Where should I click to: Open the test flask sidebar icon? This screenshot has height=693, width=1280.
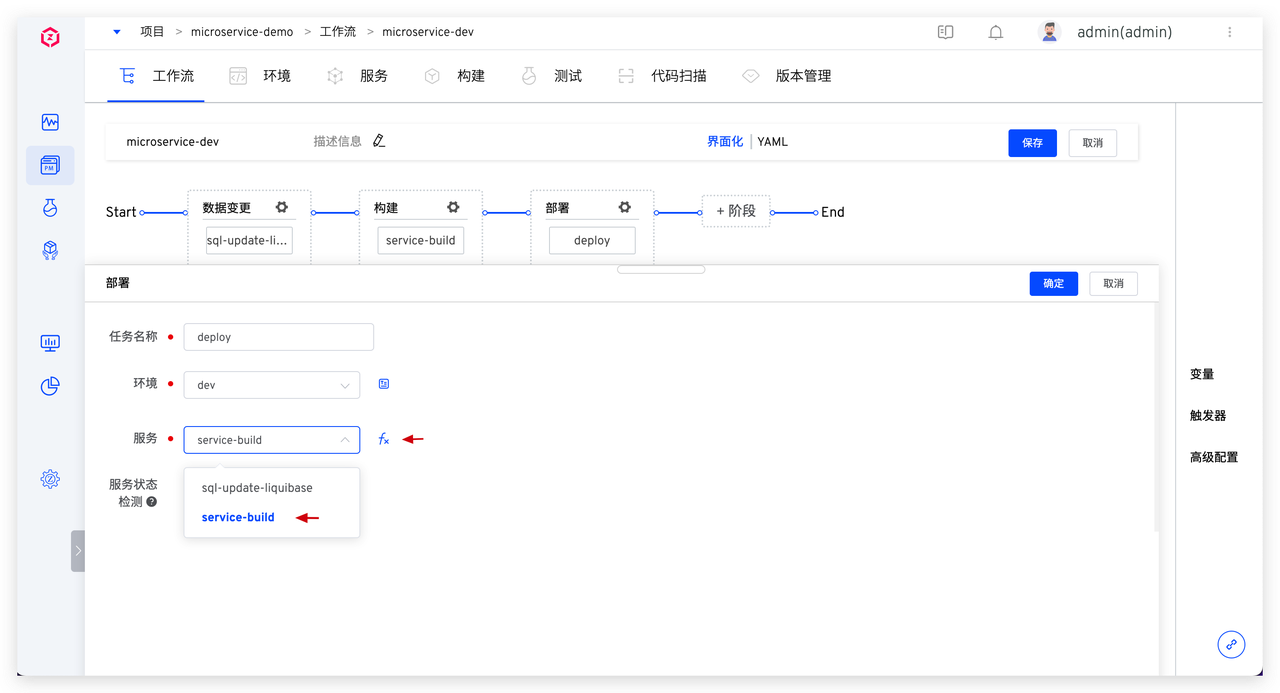point(50,208)
